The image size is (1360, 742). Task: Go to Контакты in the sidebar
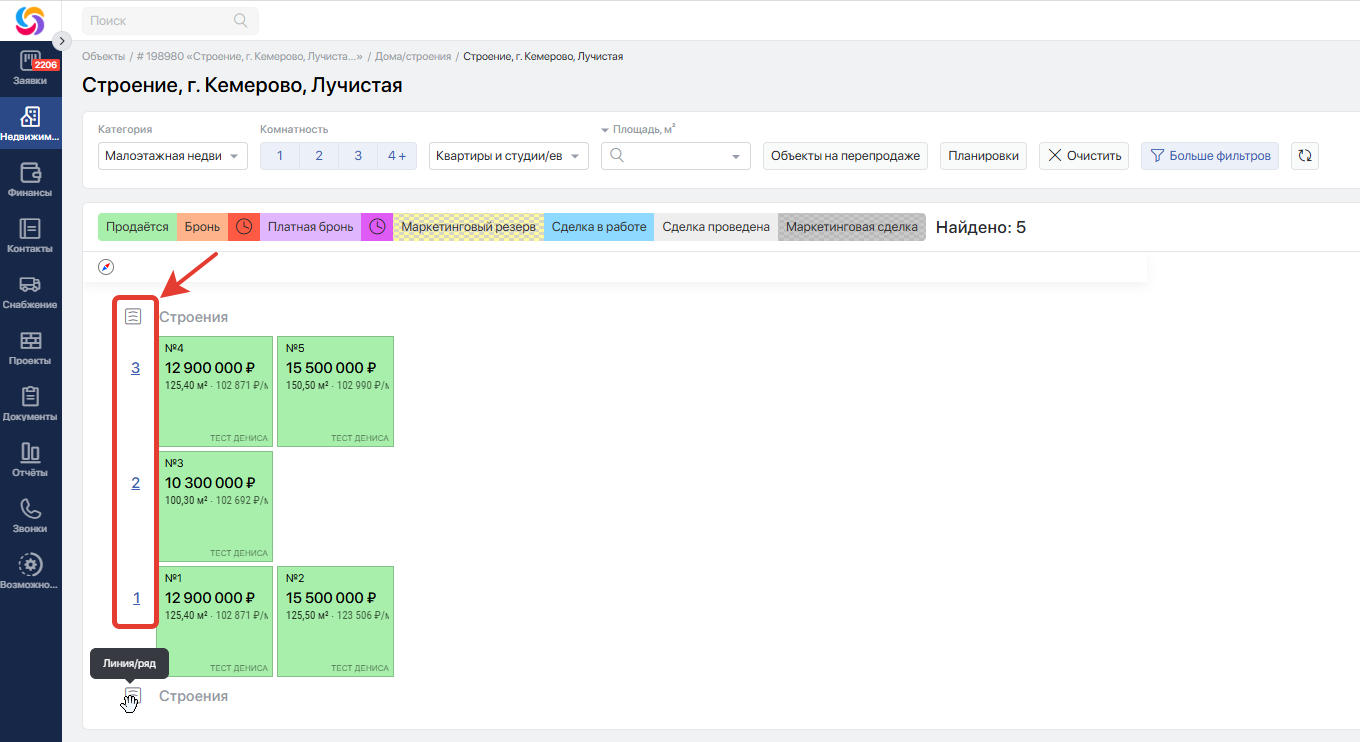tap(30, 236)
